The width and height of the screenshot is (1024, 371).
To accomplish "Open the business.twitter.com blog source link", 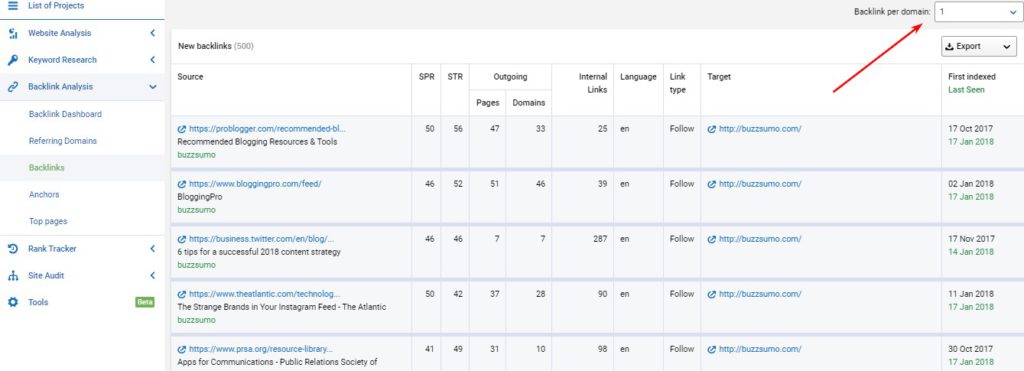I will (261, 239).
